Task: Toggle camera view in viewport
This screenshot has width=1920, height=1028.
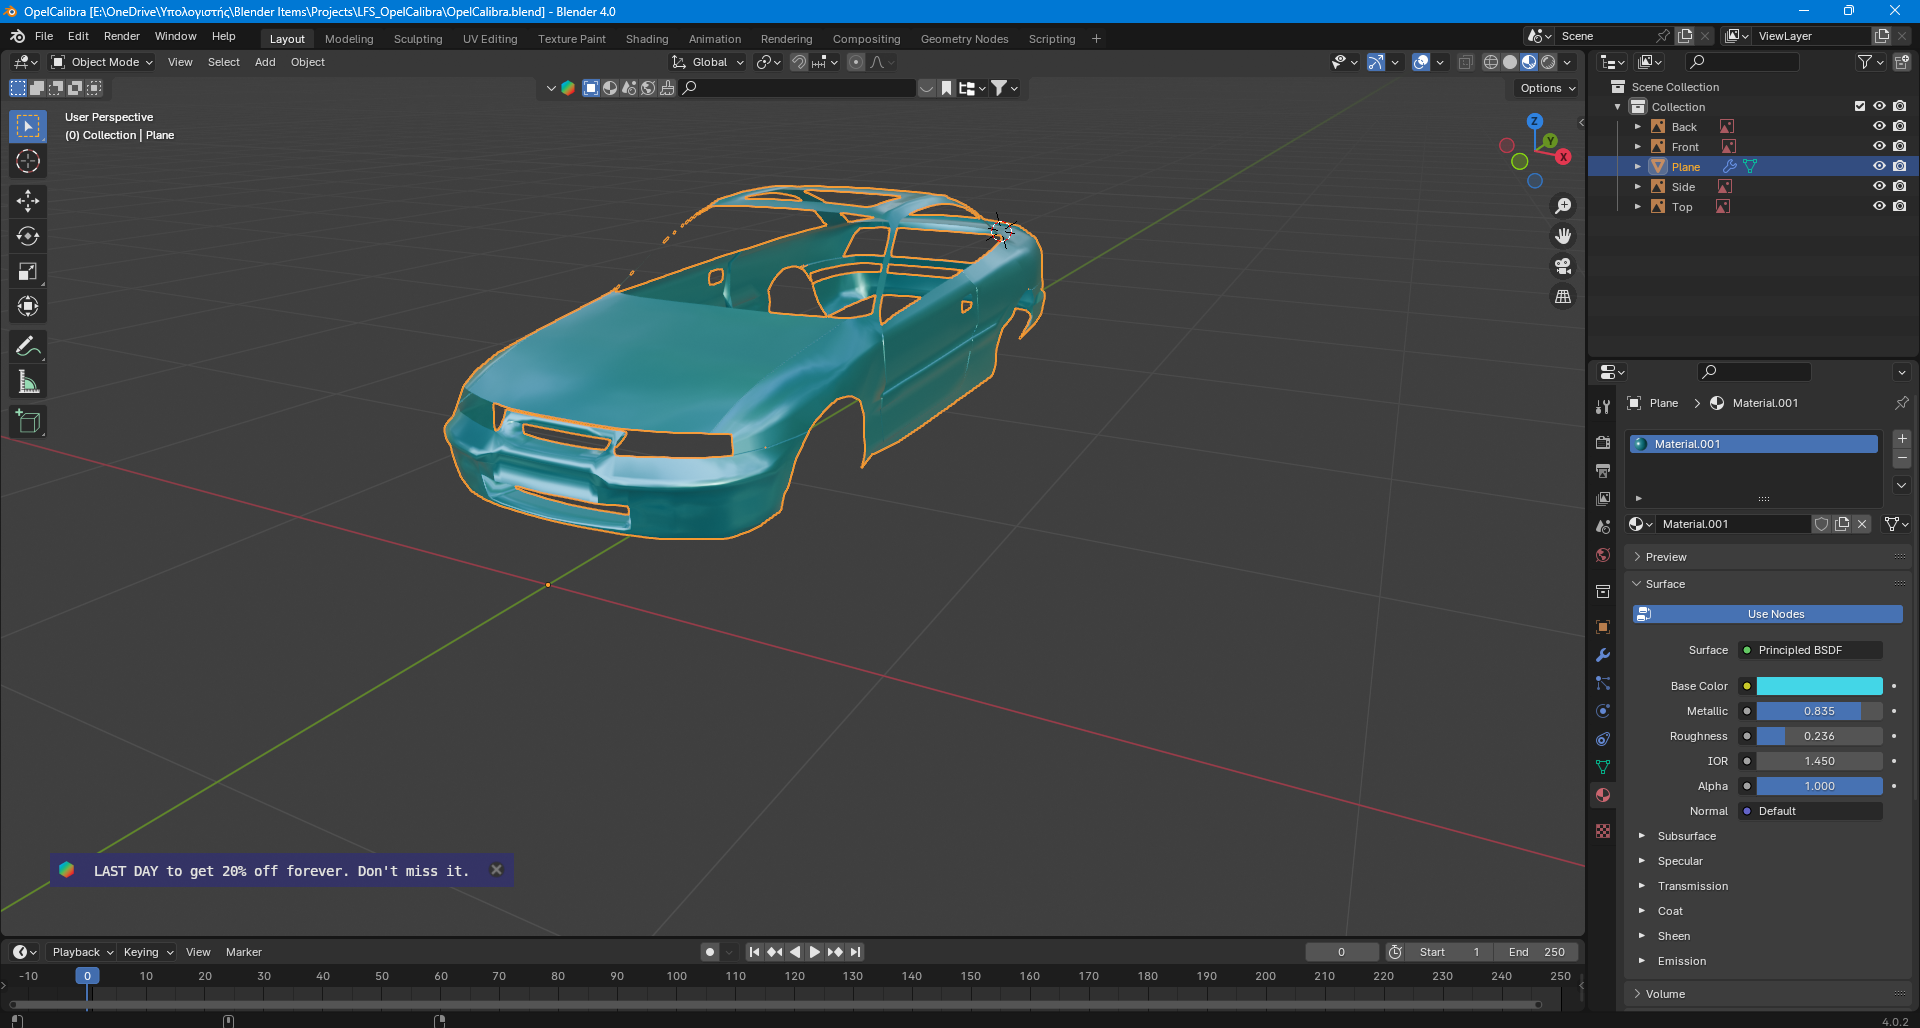Action: coord(1562,266)
